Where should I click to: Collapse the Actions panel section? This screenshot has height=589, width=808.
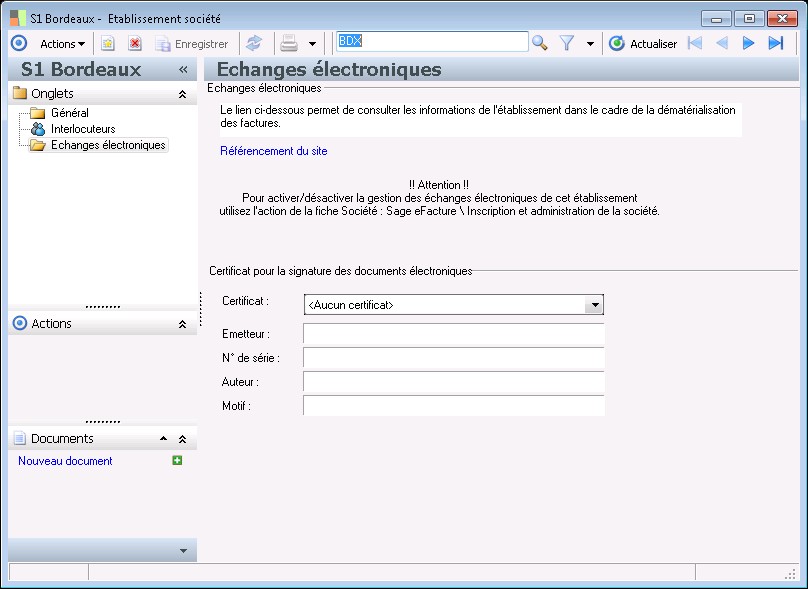coord(182,324)
